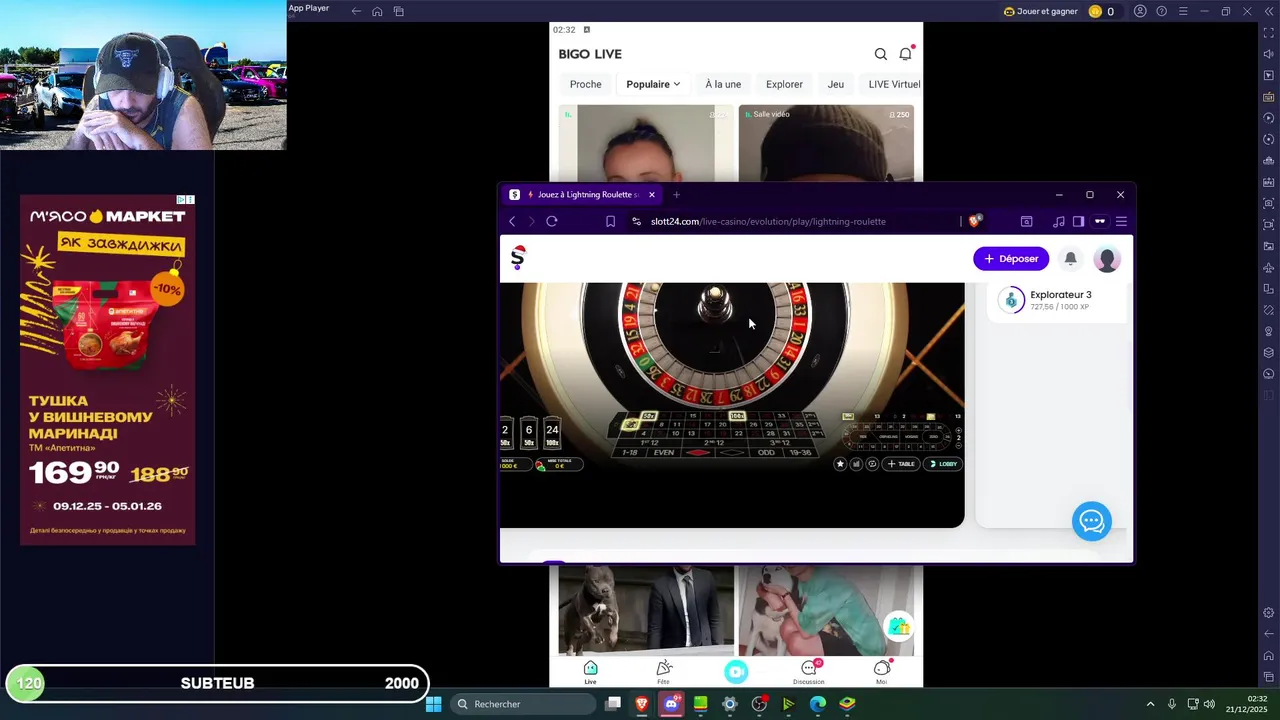The height and width of the screenshot is (720, 1280).
Task: Tap the Live icon in BIGO bottom bar
Action: (x=590, y=672)
